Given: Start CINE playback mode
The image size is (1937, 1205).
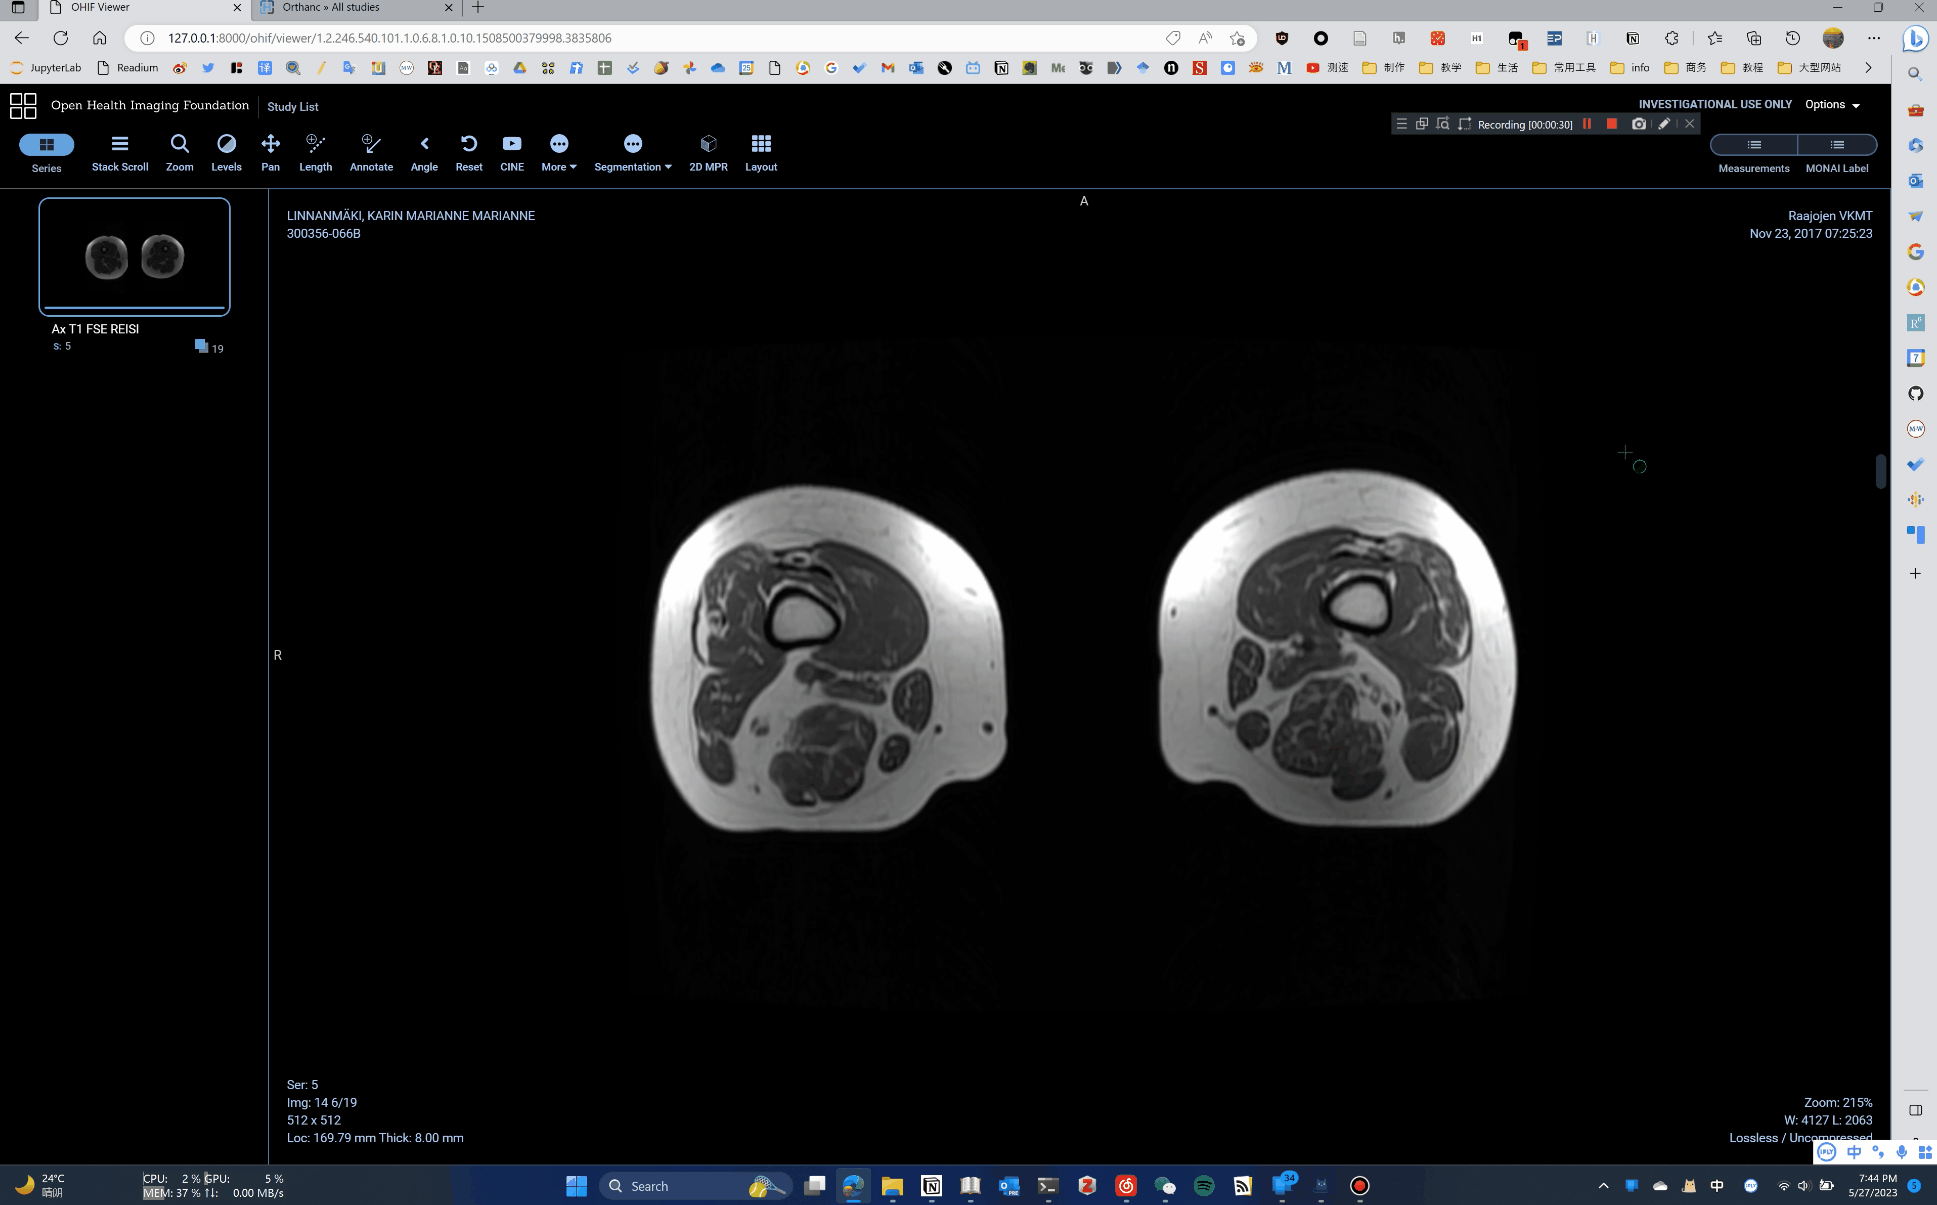Looking at the screenshot, I should (x=512, y=152).
